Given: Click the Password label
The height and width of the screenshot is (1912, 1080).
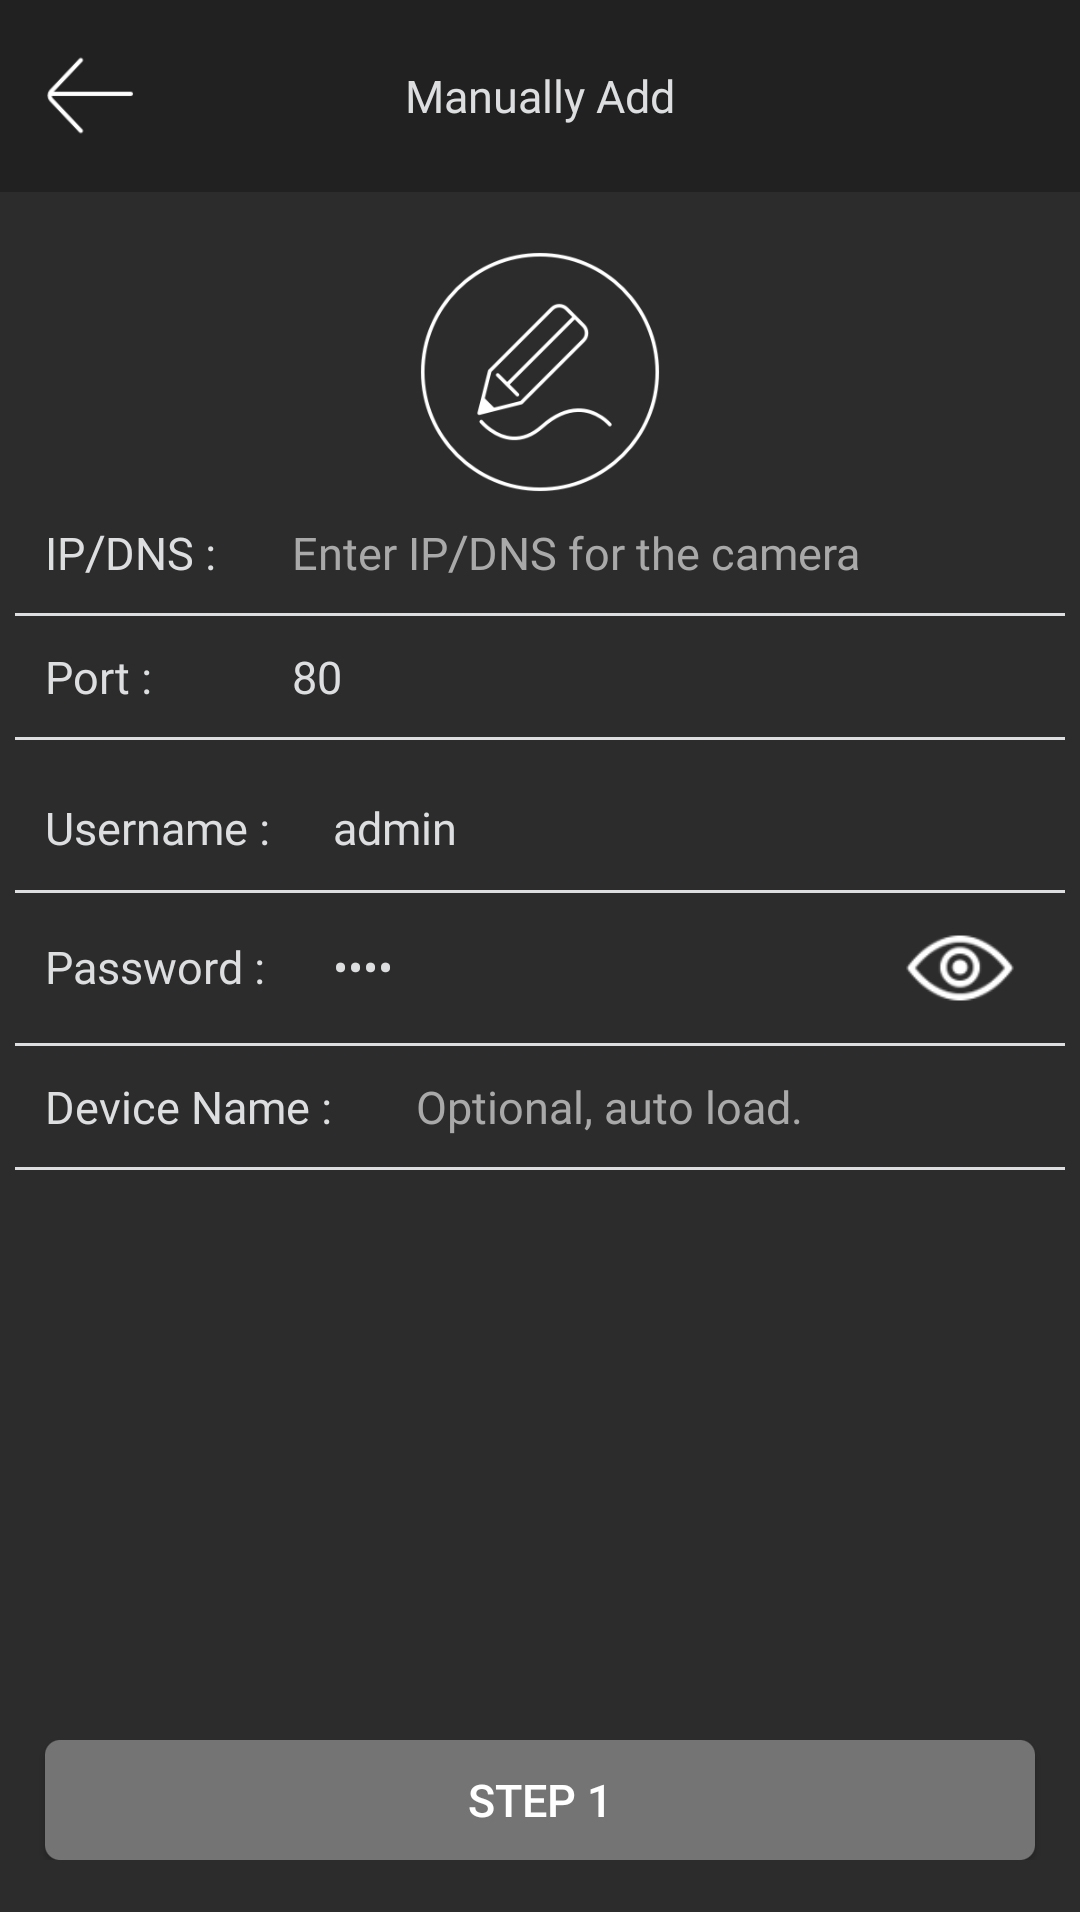Looking at the screenshot, I should click(155, 968).
